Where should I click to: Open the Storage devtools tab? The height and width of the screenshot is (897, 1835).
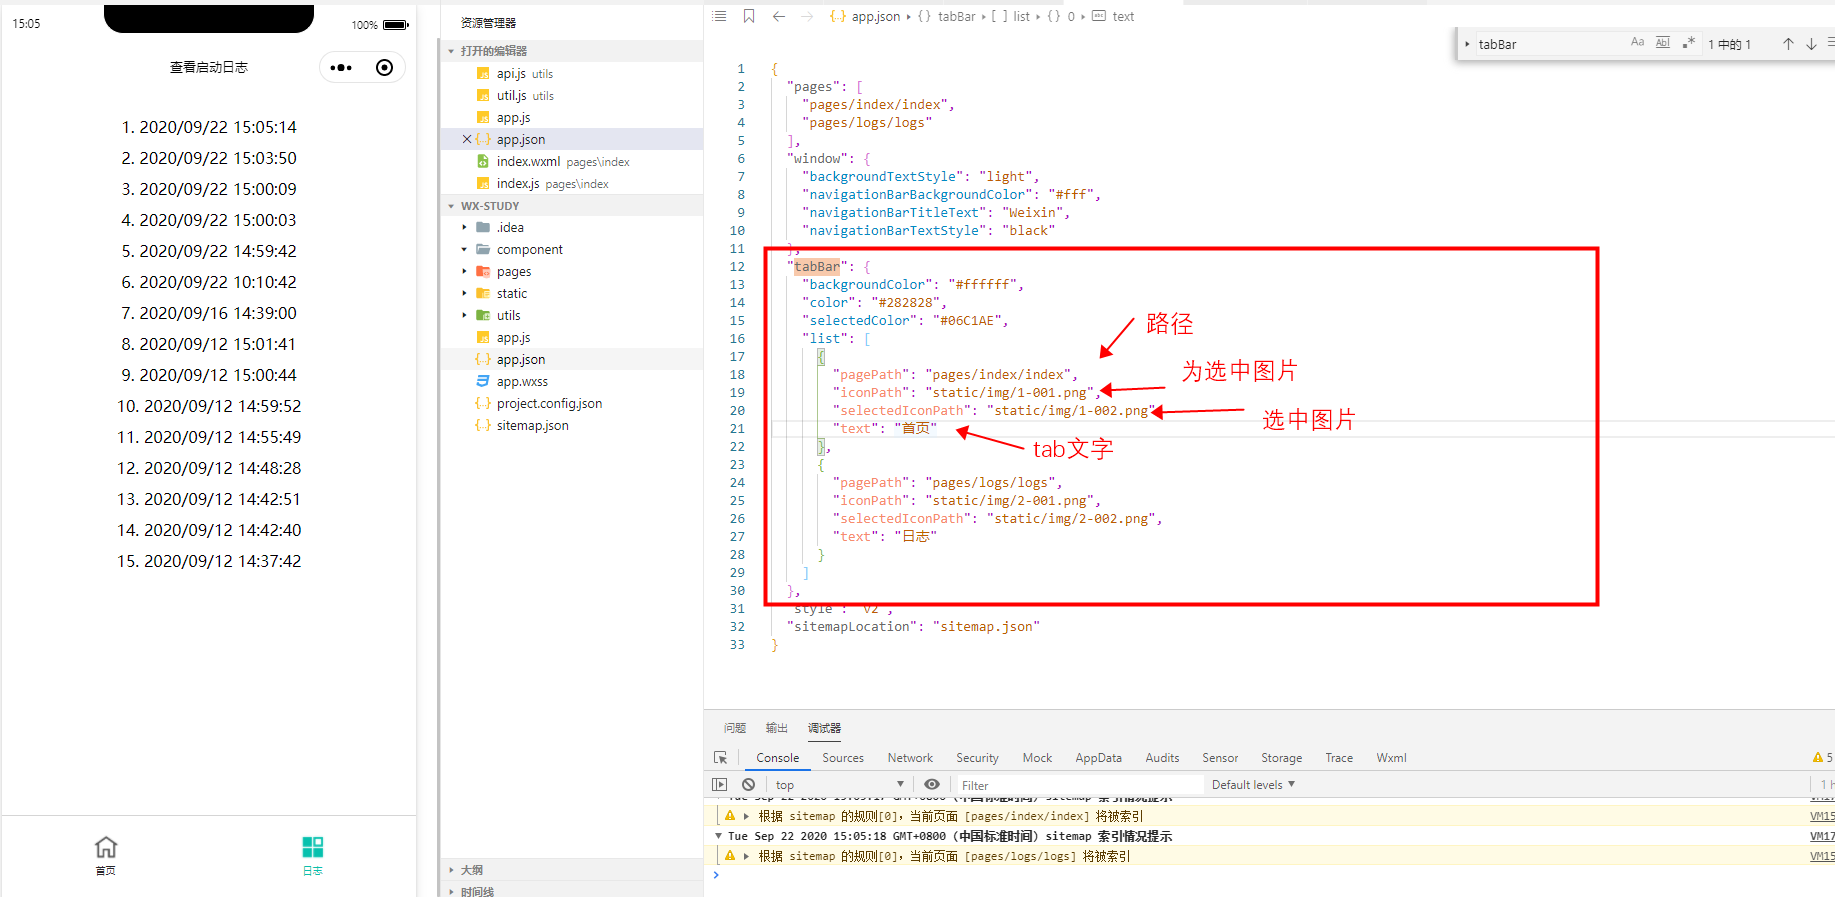click(1281, 758)
